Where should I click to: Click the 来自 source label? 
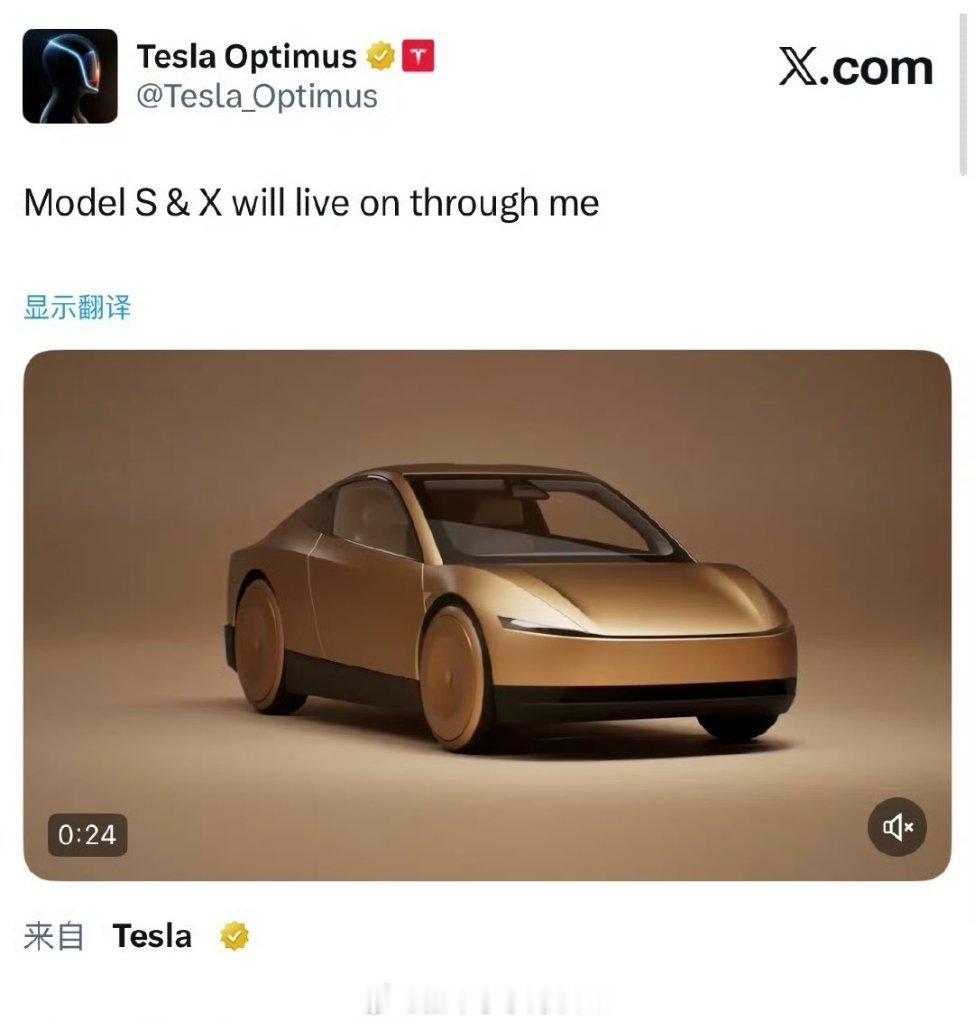(x=54, y=936)
